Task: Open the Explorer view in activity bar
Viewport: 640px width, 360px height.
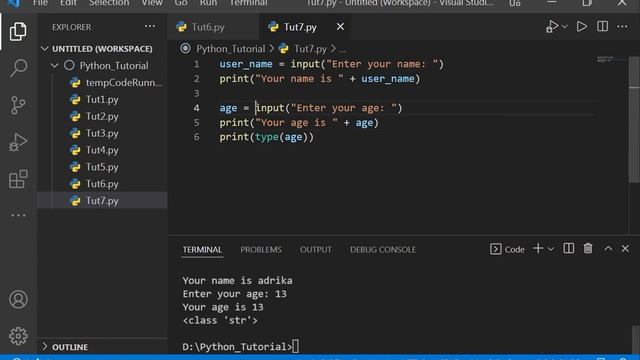Action: click(18, 31)
